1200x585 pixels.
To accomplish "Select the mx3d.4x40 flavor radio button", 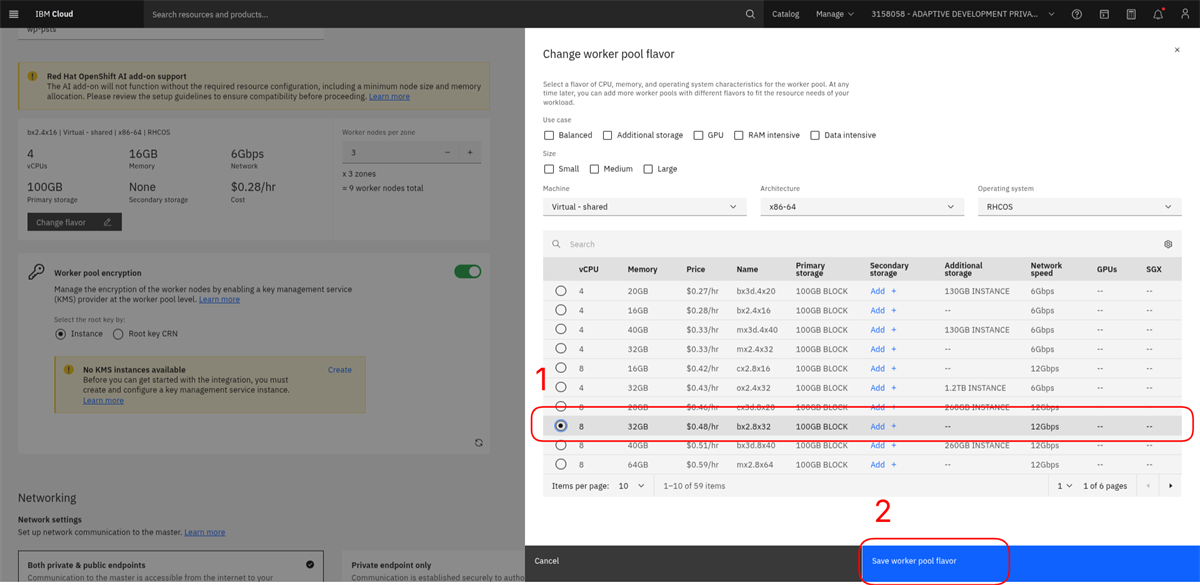I will tap(561, 330).
